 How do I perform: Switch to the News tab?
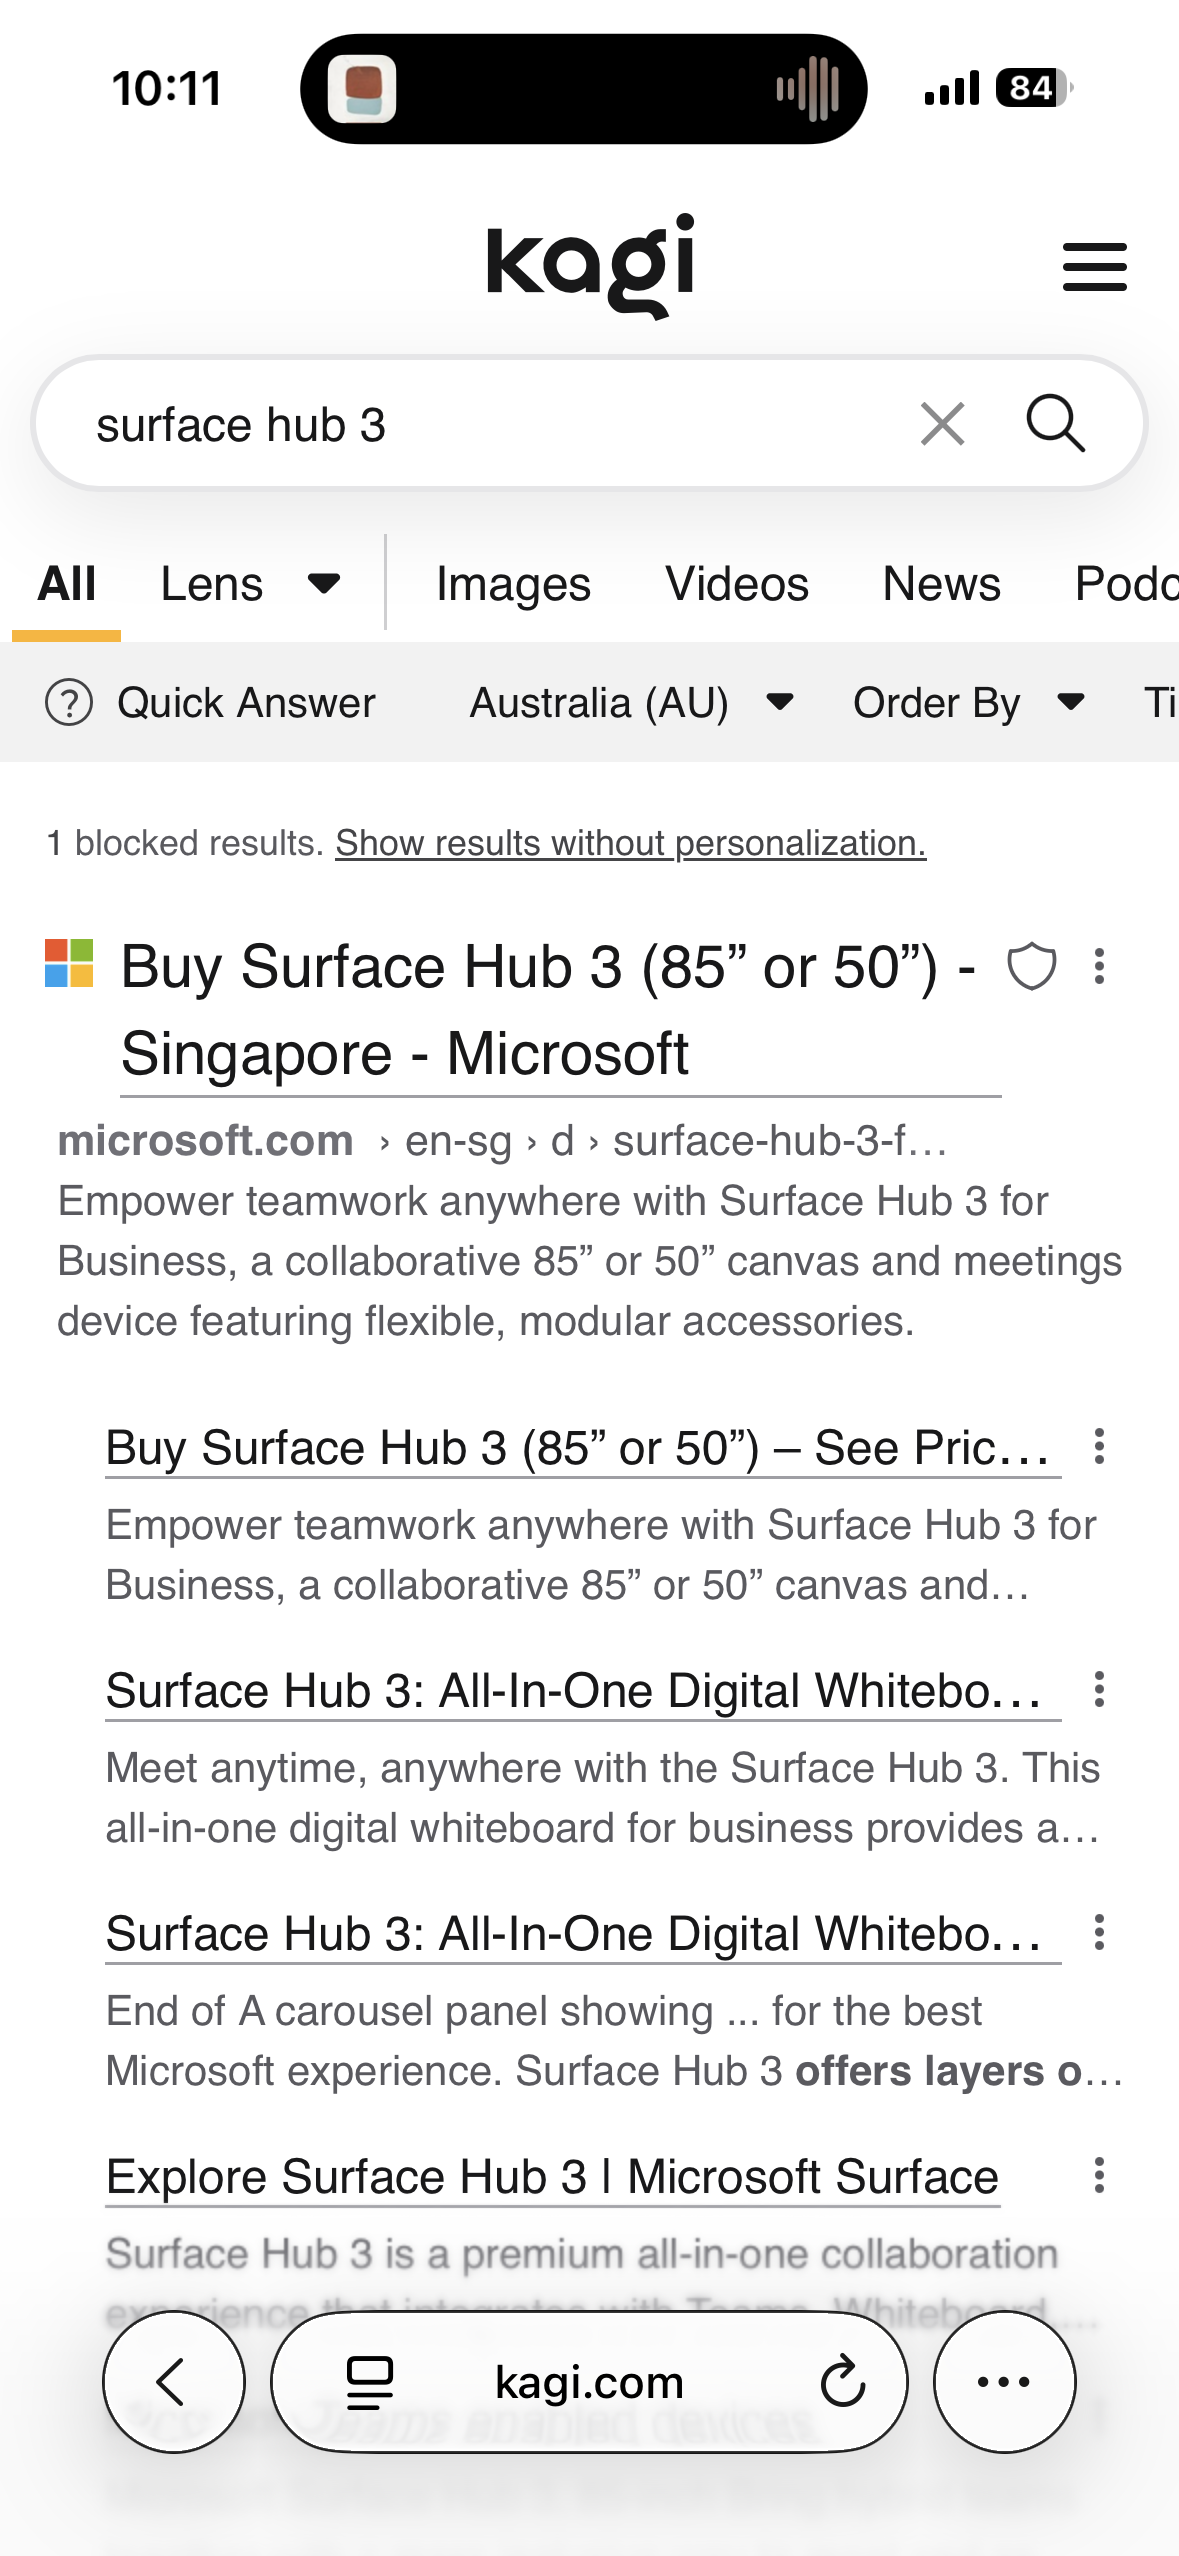click(941, 584)
